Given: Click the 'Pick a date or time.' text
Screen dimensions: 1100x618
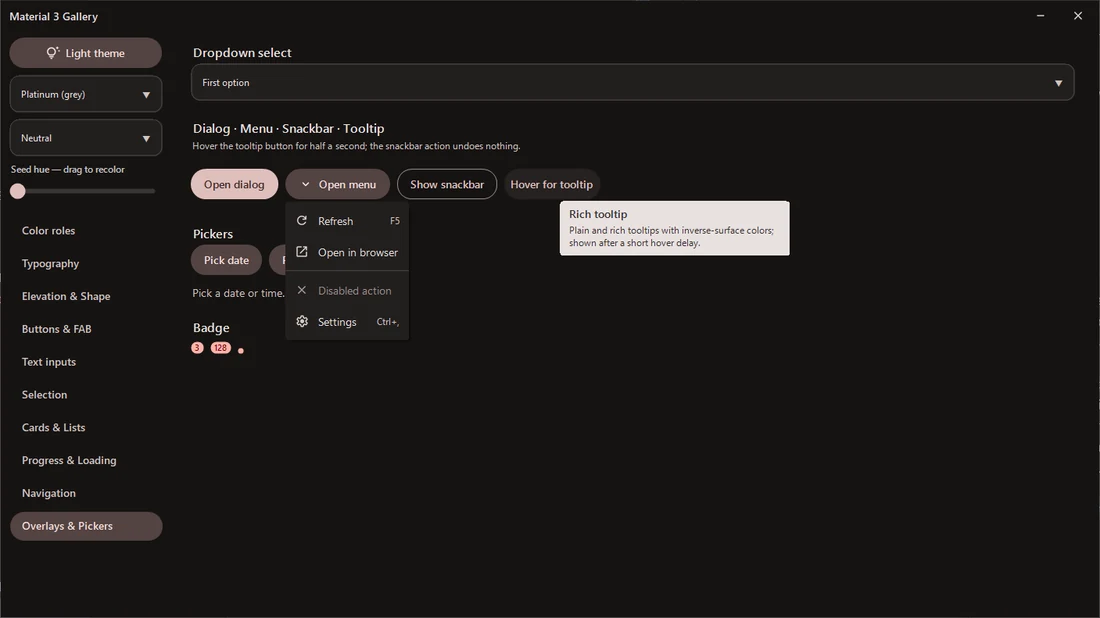Looking at the screenshot, I should pos(239,293).
